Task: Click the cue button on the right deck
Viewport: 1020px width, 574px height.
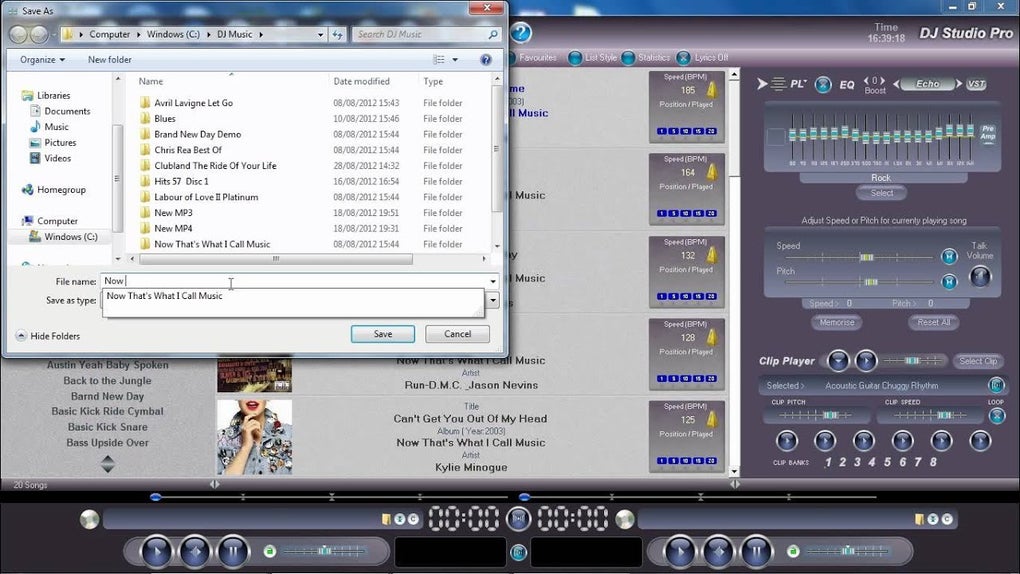Action: (718, 552)
